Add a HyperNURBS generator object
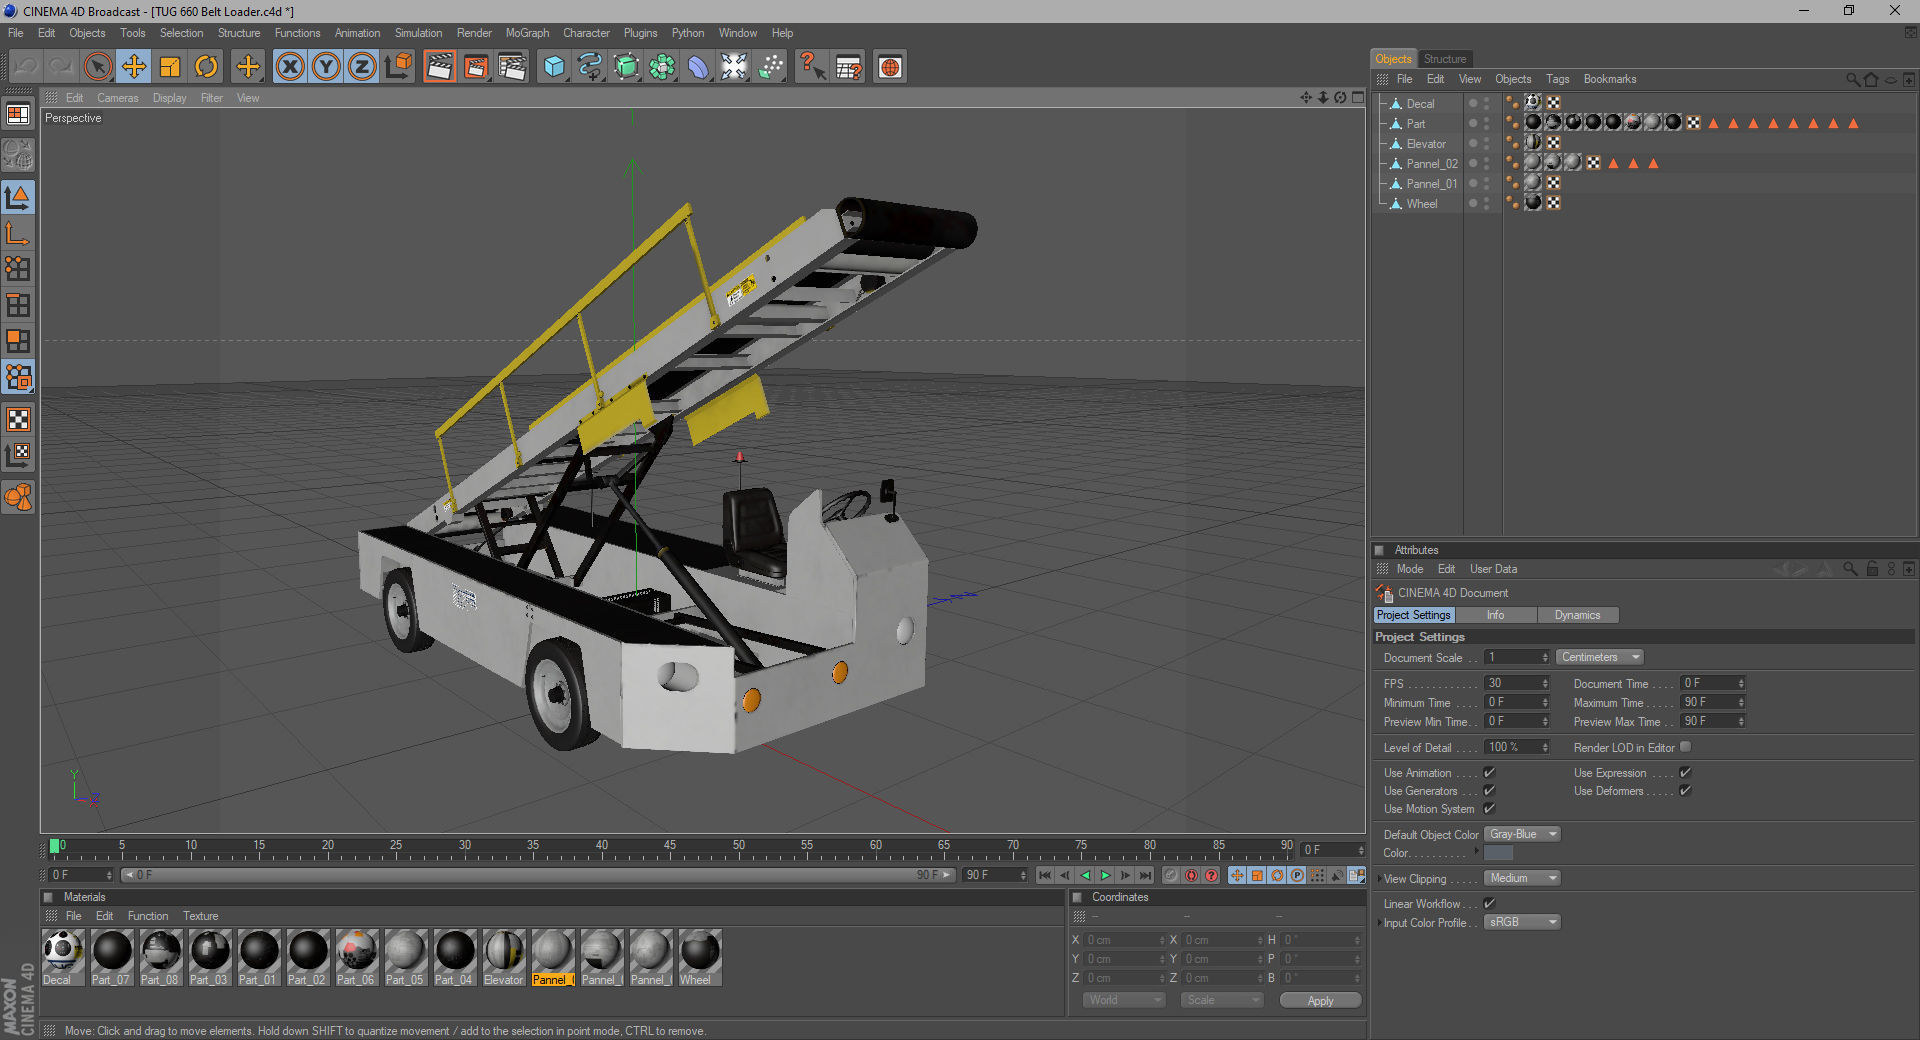 [x=626, y=67]
